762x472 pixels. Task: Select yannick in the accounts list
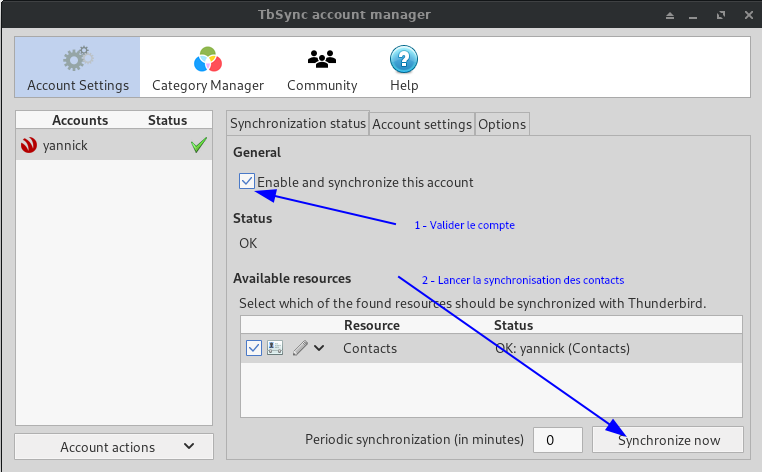pos(66,146)
